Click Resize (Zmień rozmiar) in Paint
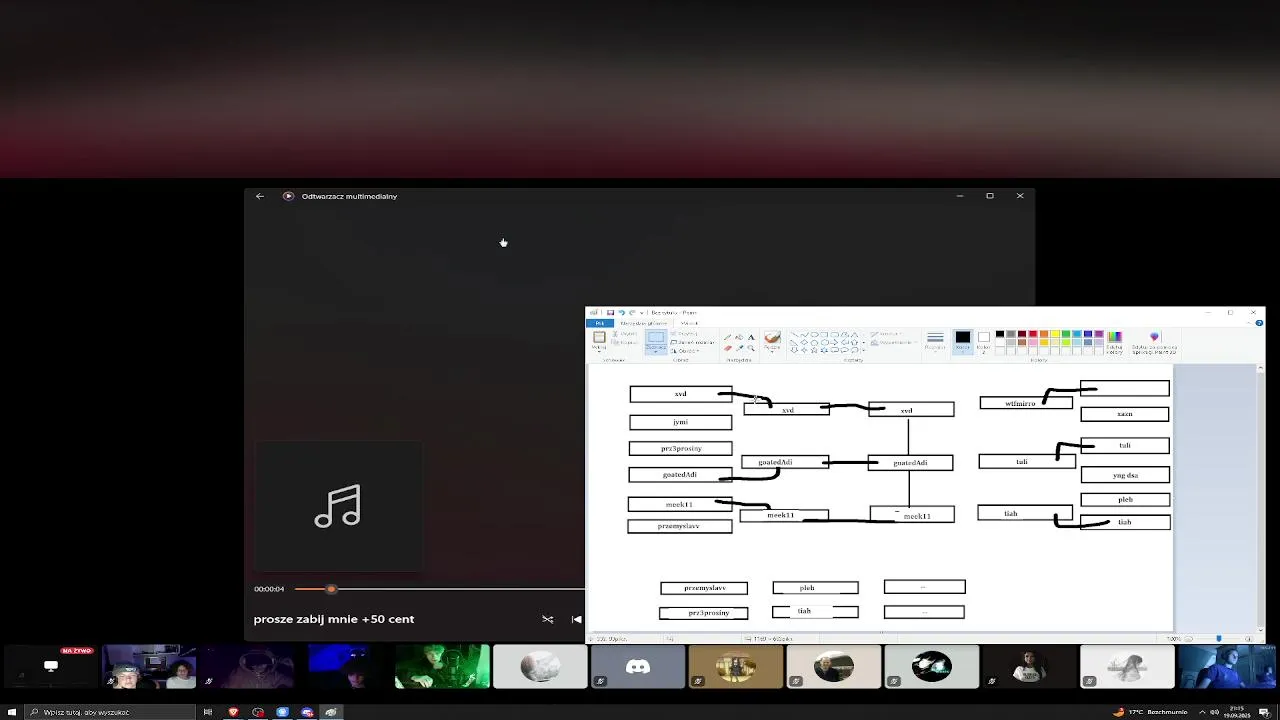The image size is (1280, 720). 693,342
